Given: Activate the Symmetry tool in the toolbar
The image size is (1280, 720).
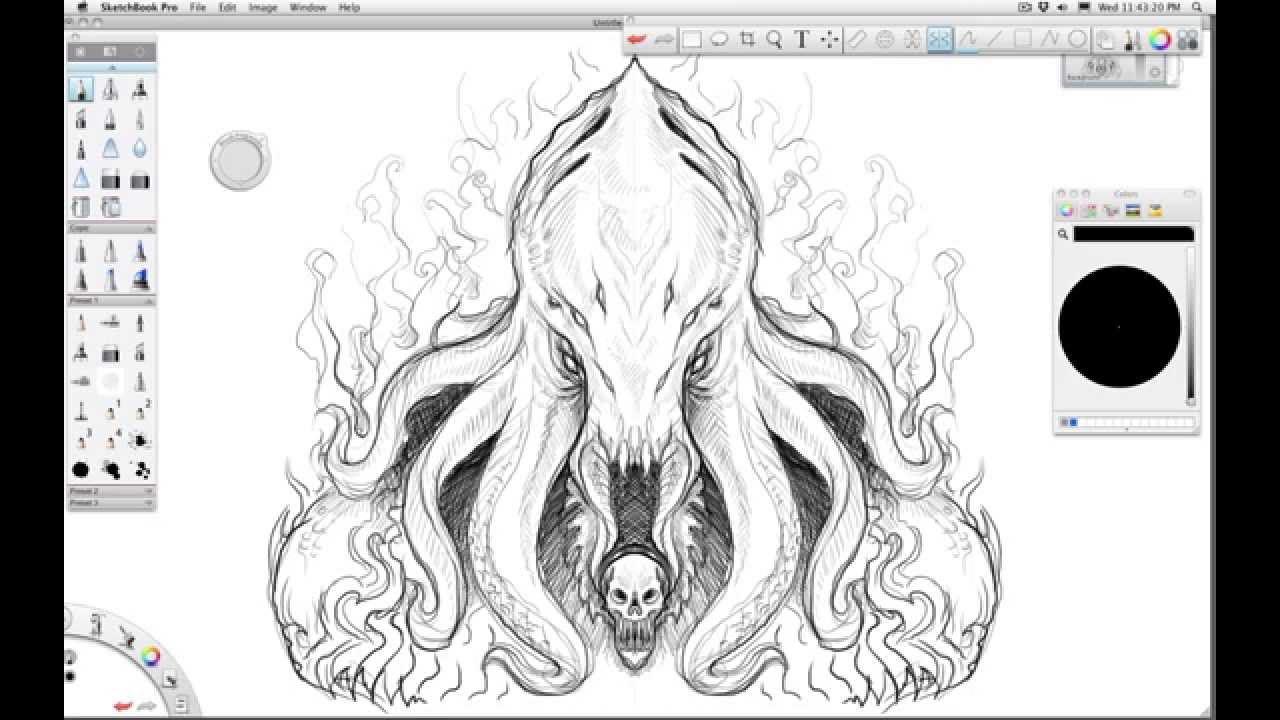Looking at the screenshot, I should 938,40.
